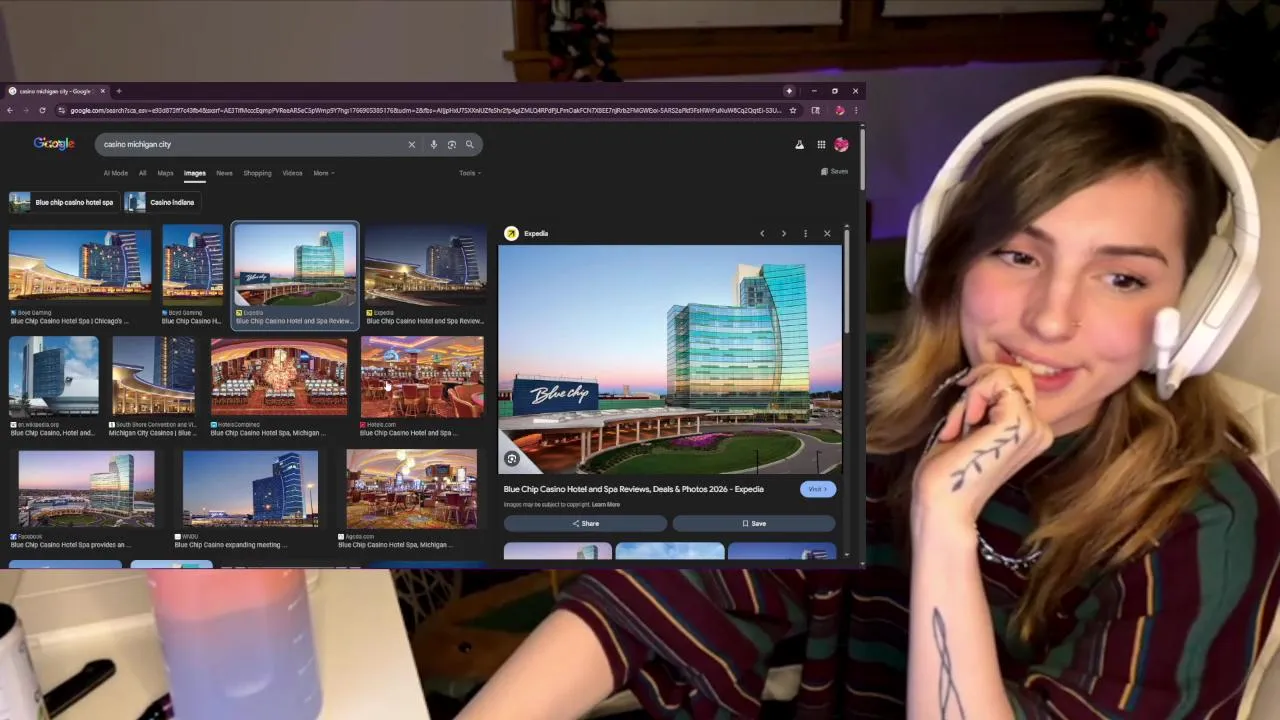
Task: Open the 'Blue Chip Casino Hotel and Spa Reviews' title link
Action: click(633, 489)
